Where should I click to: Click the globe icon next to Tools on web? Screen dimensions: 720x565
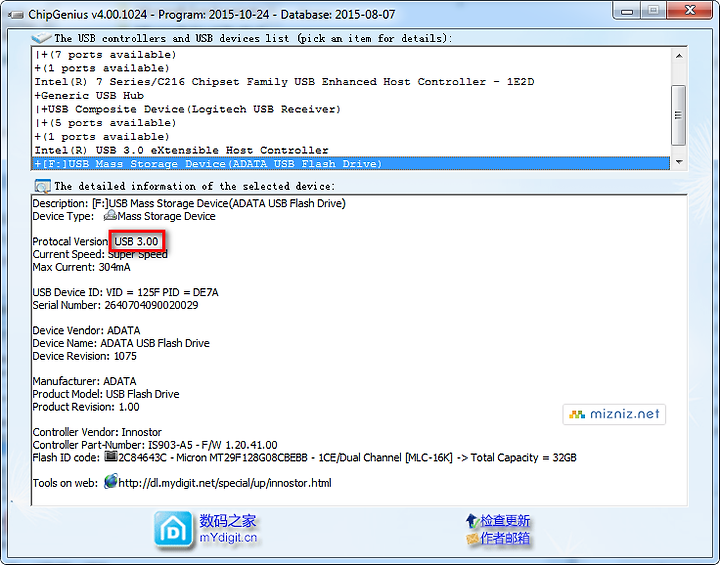point(111,482)
